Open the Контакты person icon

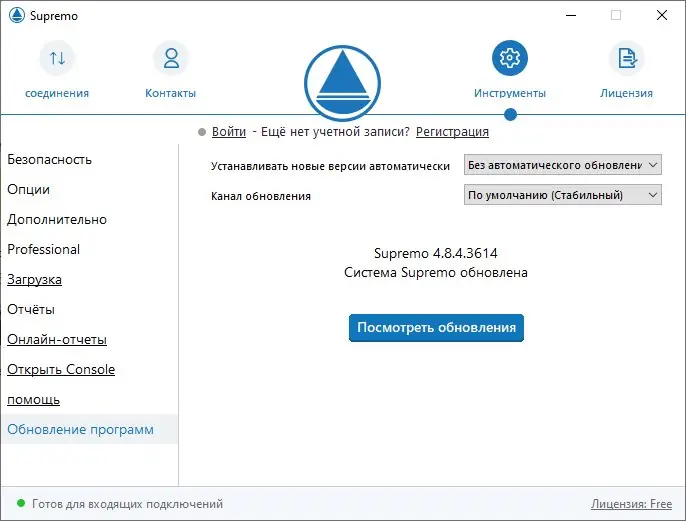(171, 58)
